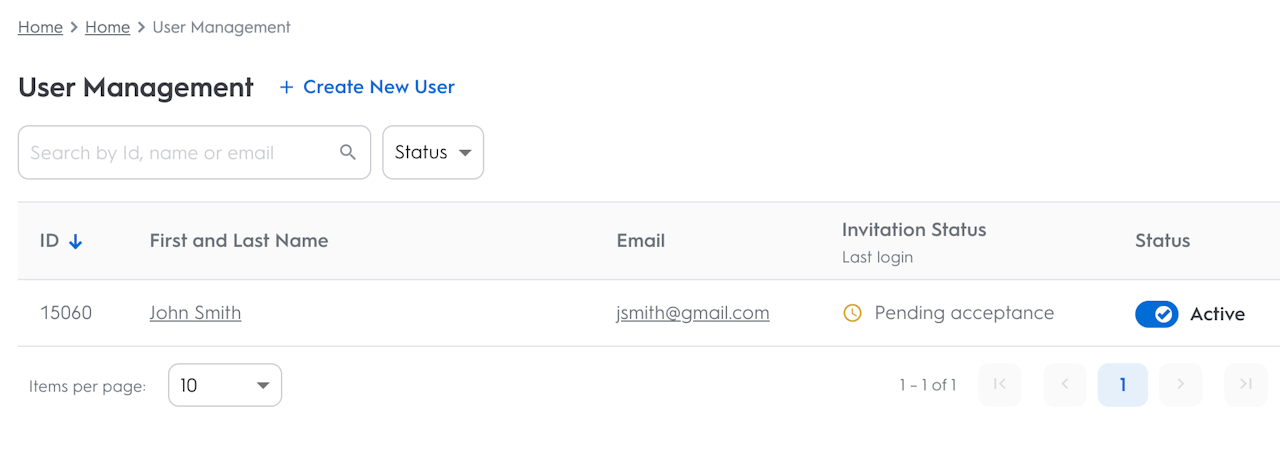This screenshot has height=453, width=1280.
Task: Click the jsmith@gmail.com email link
Action: coord(692,313)
